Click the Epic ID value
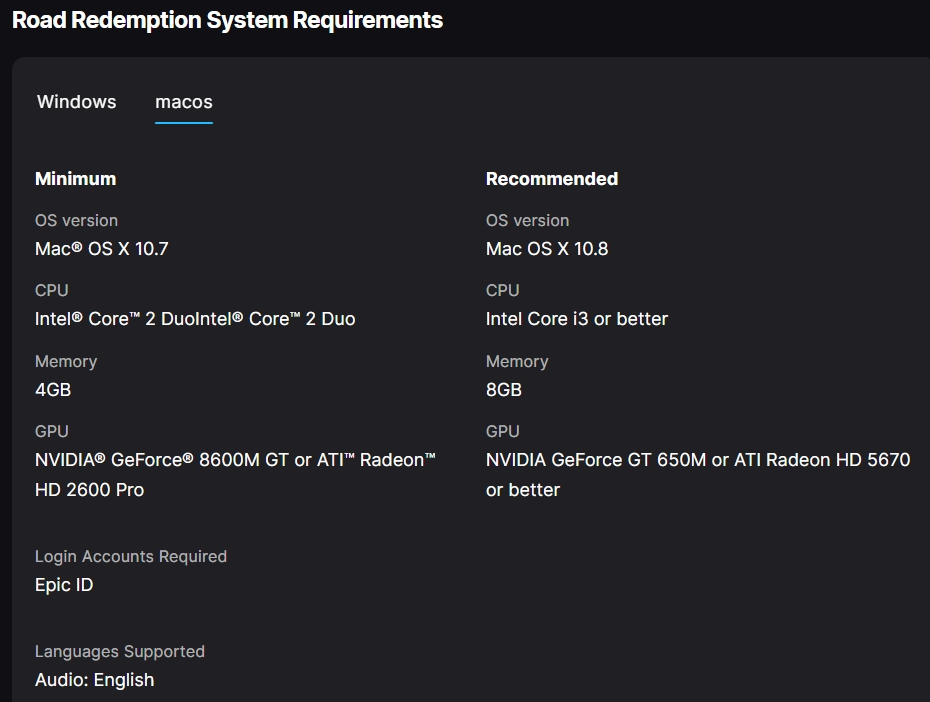The height and width of the screenshot is (702, 930). tap(64, 585)
